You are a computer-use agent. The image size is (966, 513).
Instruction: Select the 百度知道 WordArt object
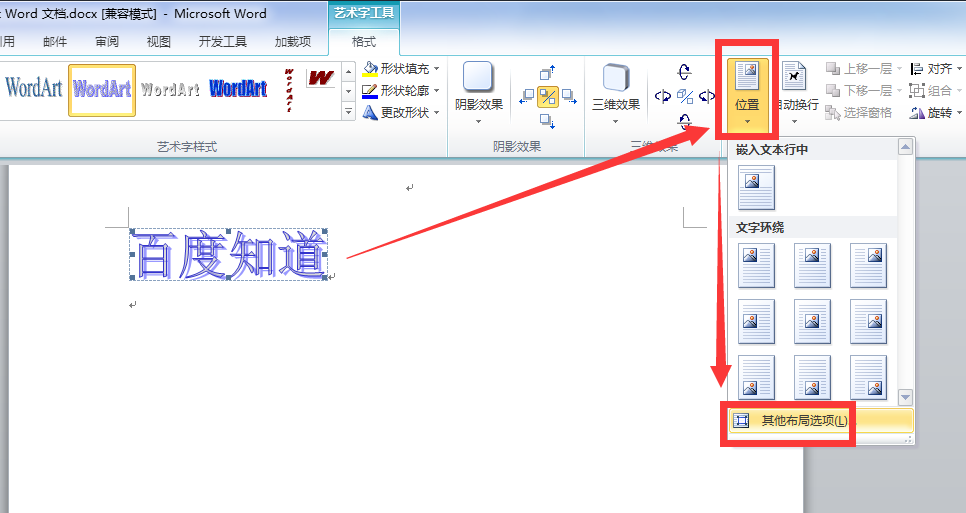pyautogui.click(x=229, y=255)
